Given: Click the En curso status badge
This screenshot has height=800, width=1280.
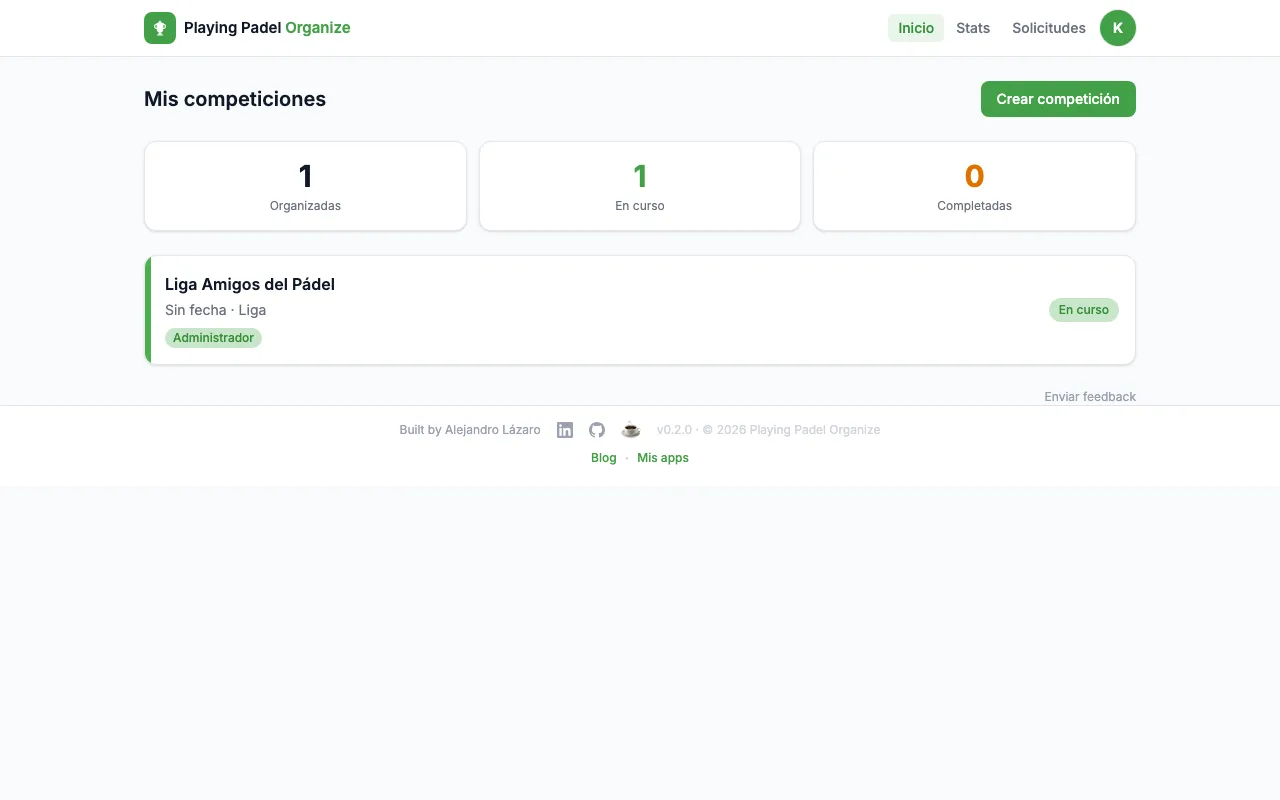Looking at the screenshot, I should (x=1084, y=310).
